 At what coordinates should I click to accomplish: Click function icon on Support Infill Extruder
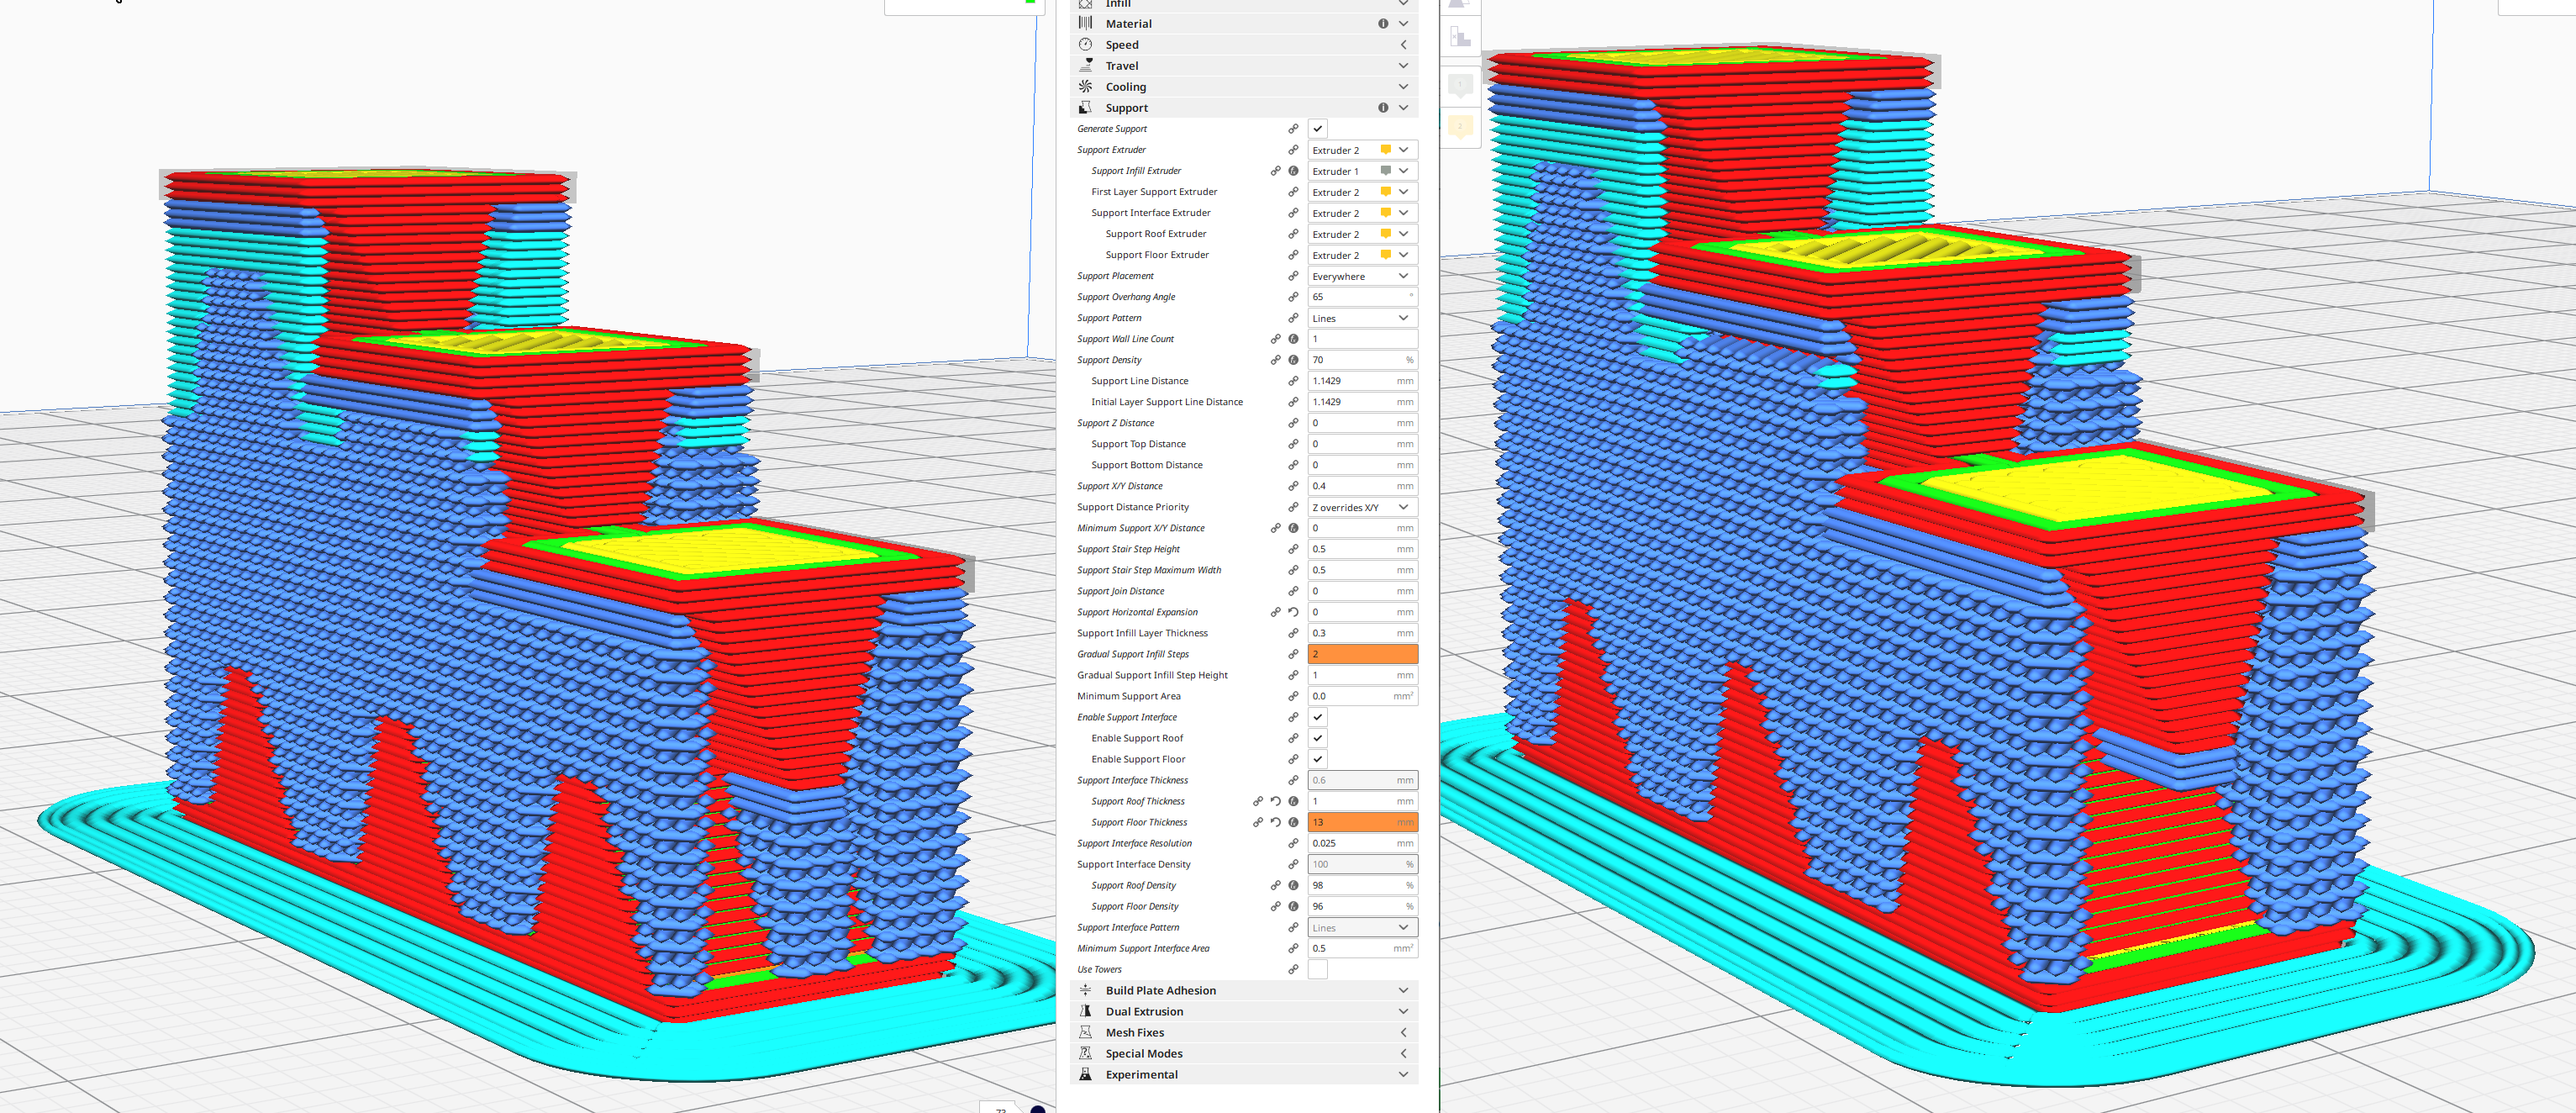coord(1293,171)
